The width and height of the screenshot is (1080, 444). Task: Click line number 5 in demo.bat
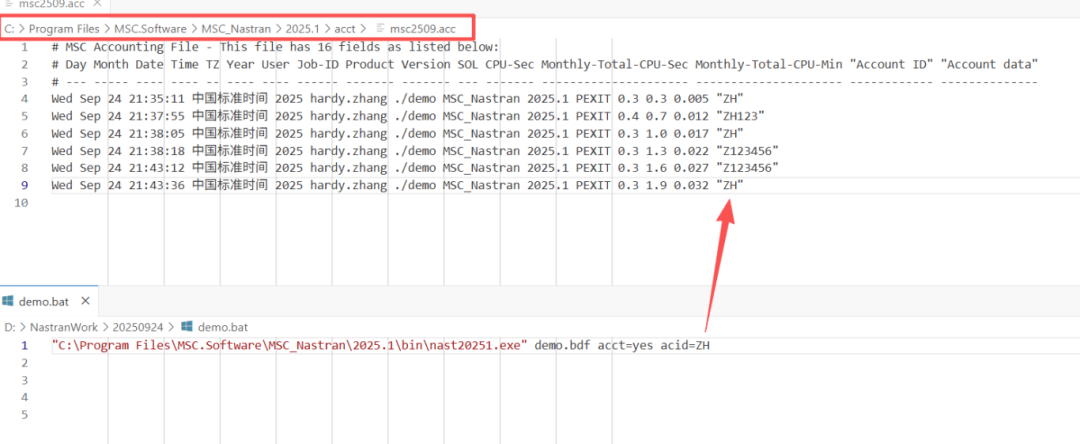pos(25,414)
